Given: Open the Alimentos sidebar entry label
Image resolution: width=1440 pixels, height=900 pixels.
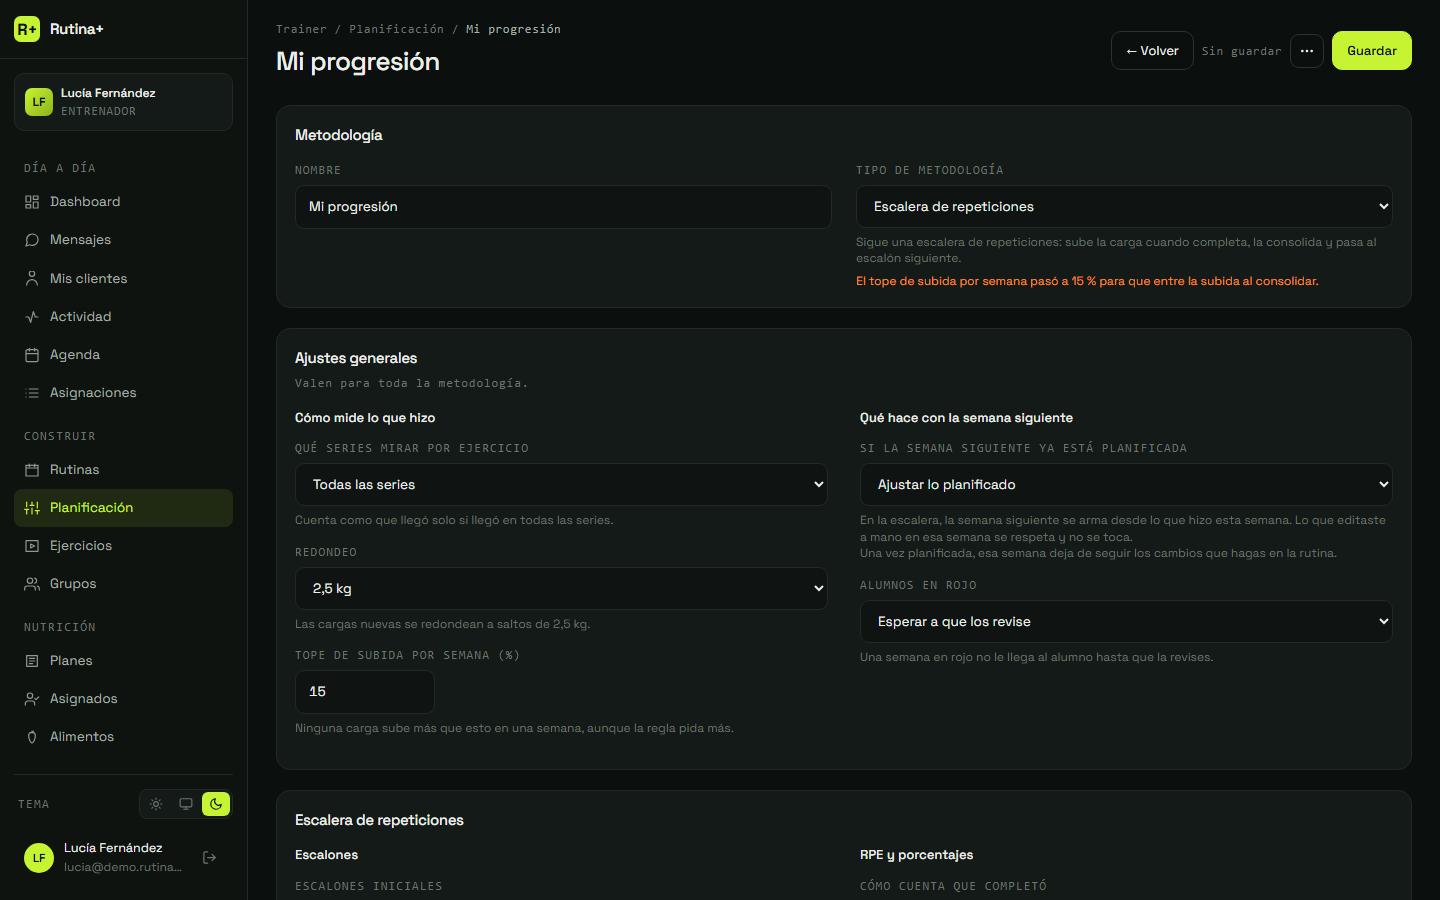Looking at the screenshot, I should pos(82,737).
